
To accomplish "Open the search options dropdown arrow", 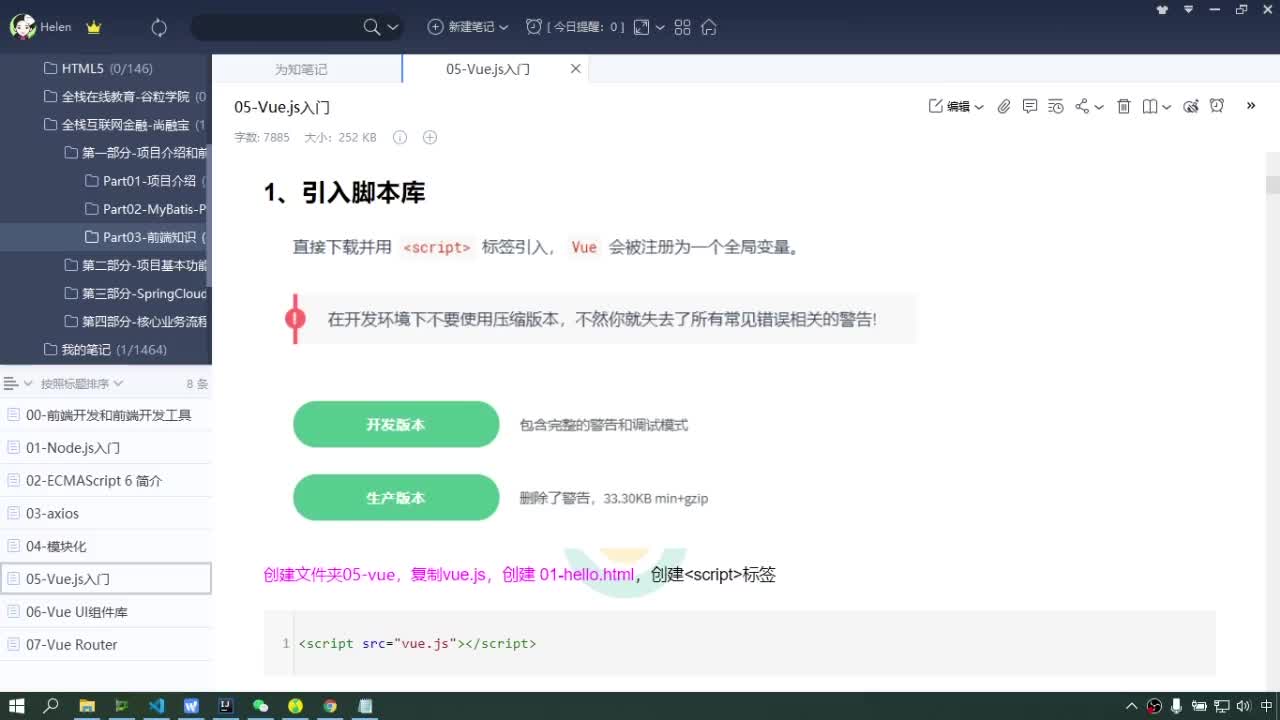I will pos(392,28).
